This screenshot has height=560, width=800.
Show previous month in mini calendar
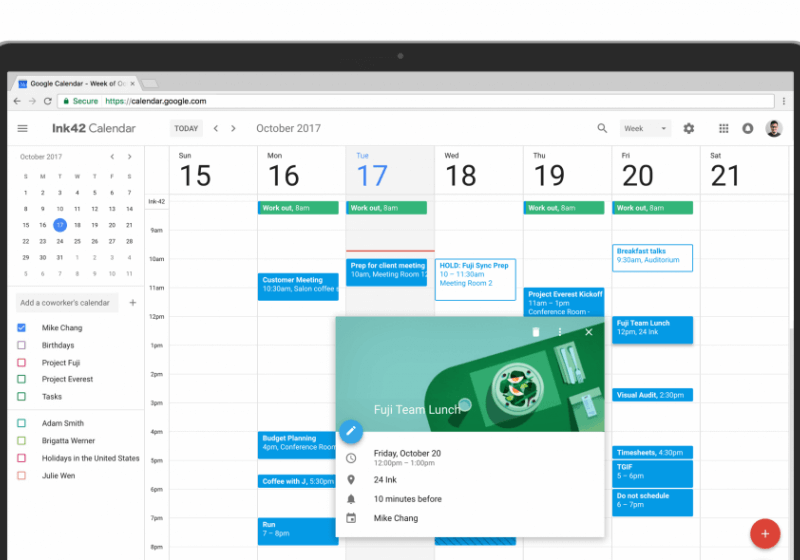tap(112, 157)
